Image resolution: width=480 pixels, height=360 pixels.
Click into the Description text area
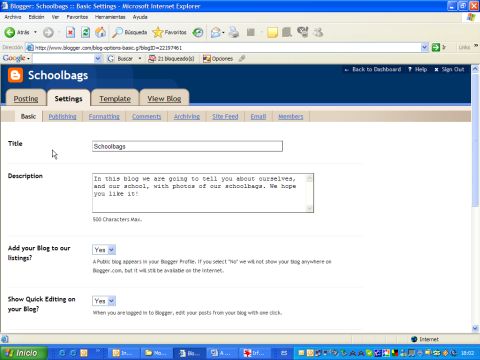tap(199, 193)
